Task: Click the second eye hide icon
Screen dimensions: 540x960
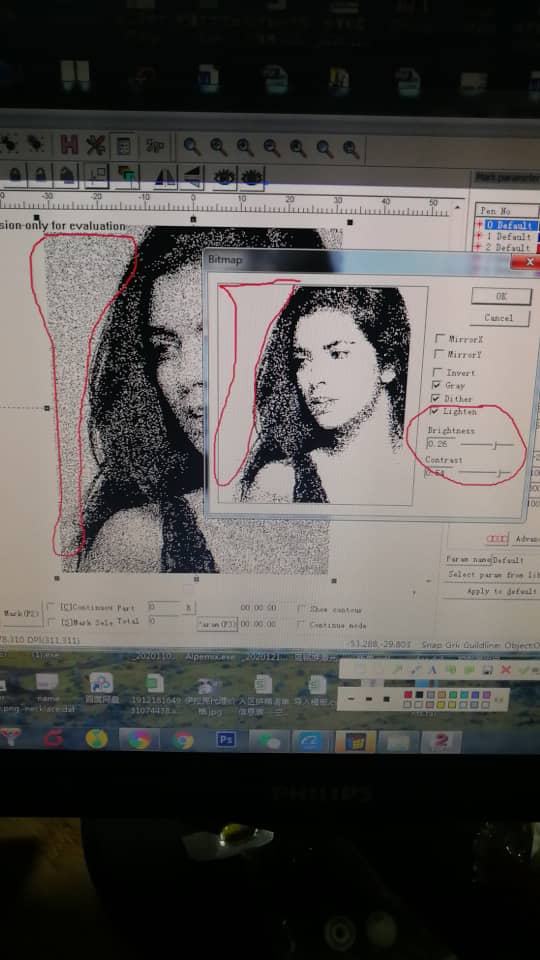Action: [x=252, y=178]
